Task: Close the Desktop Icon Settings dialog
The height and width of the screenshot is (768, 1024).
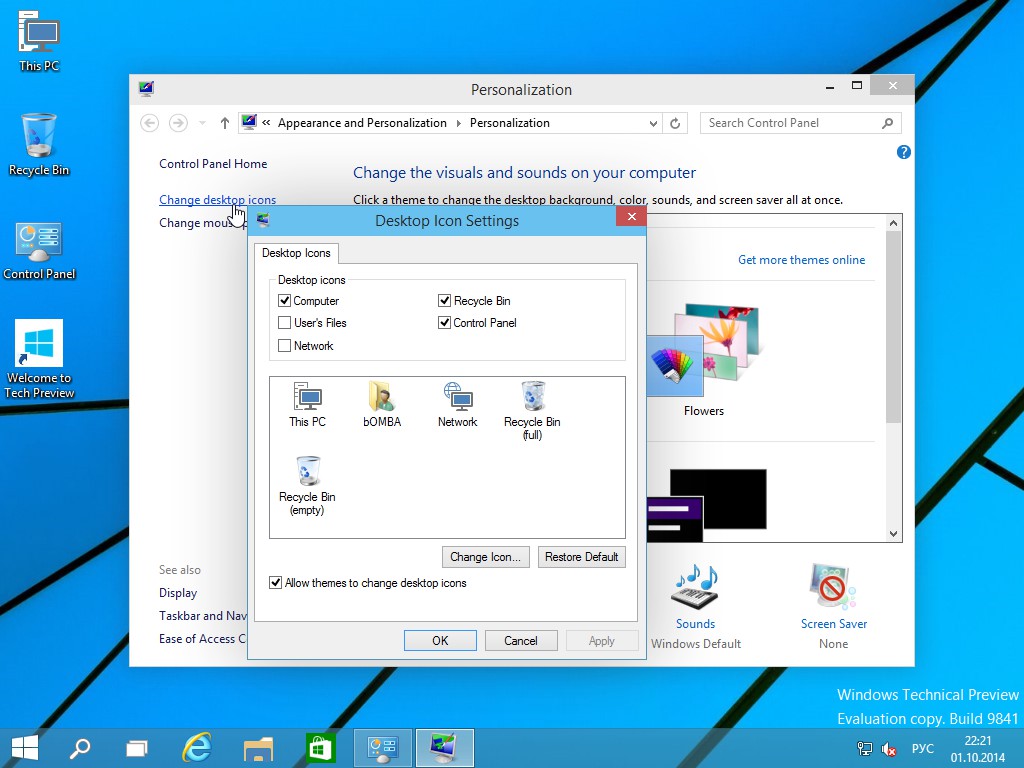Action: 631,216
